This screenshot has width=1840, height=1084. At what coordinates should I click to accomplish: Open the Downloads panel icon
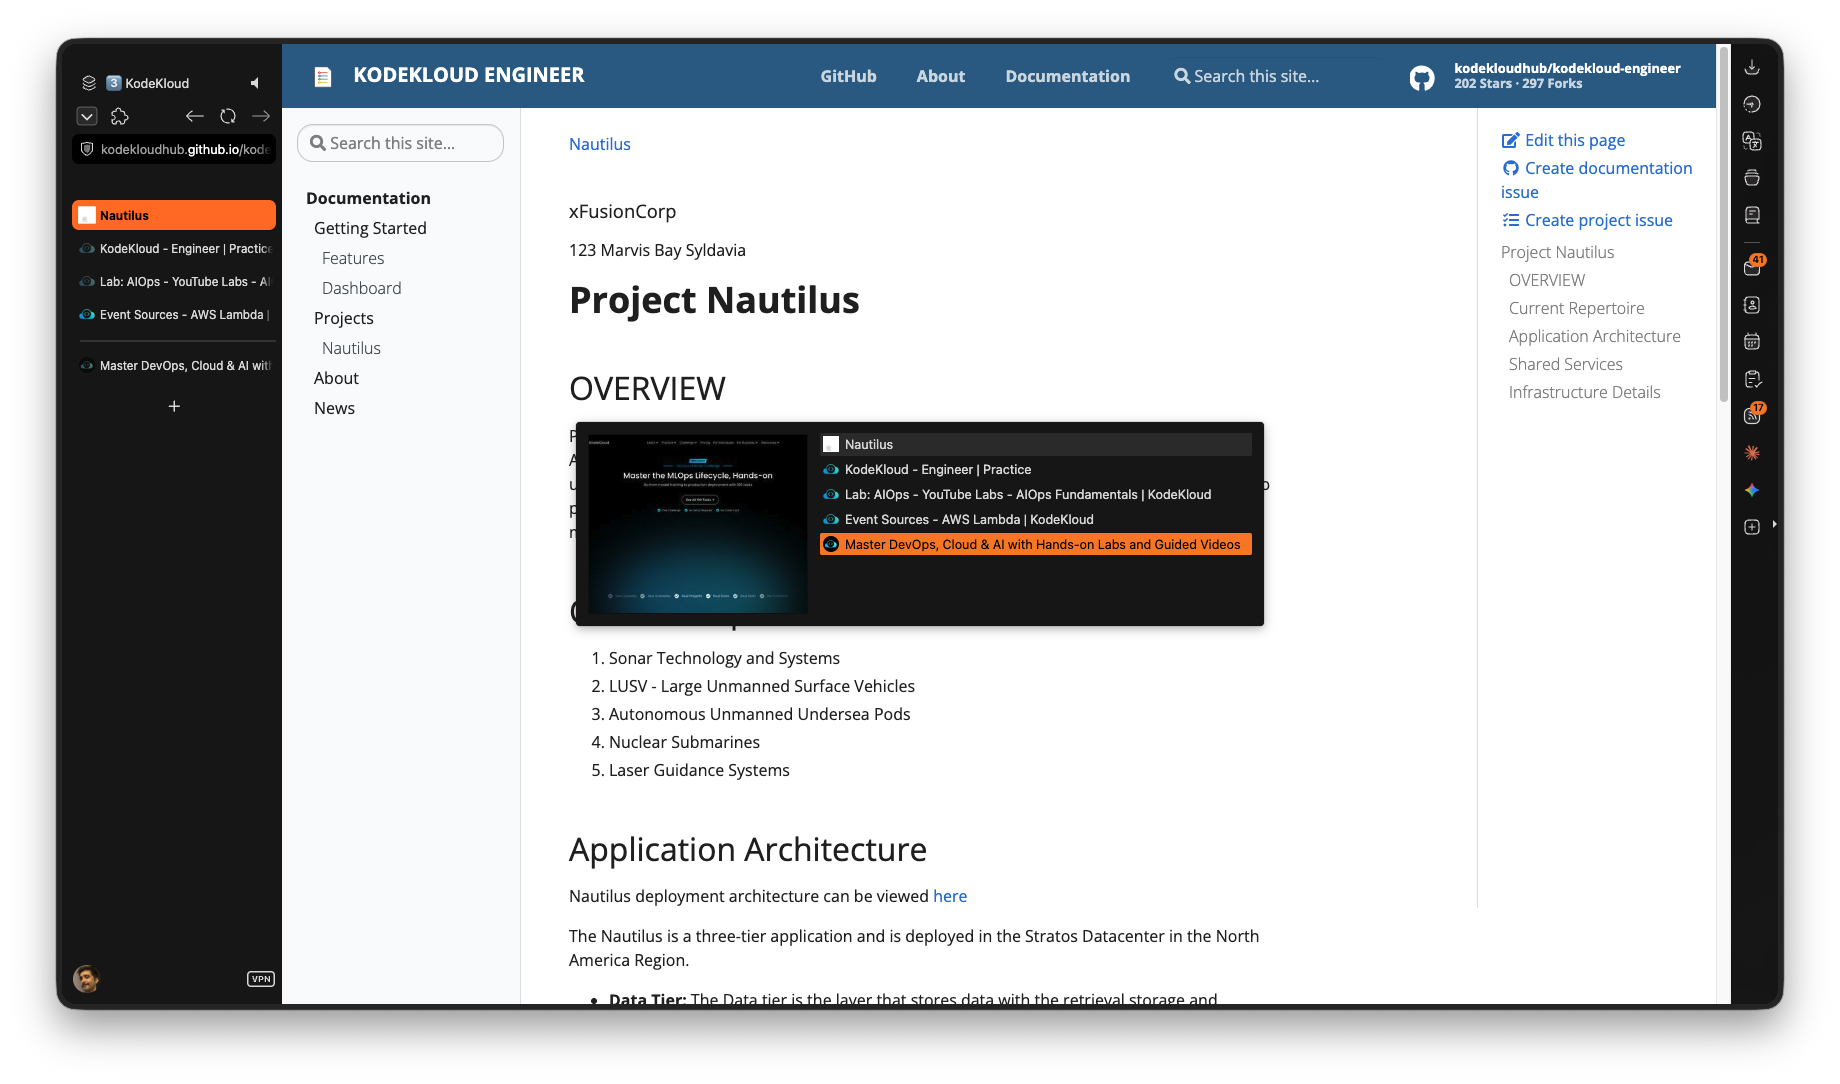1752,67
